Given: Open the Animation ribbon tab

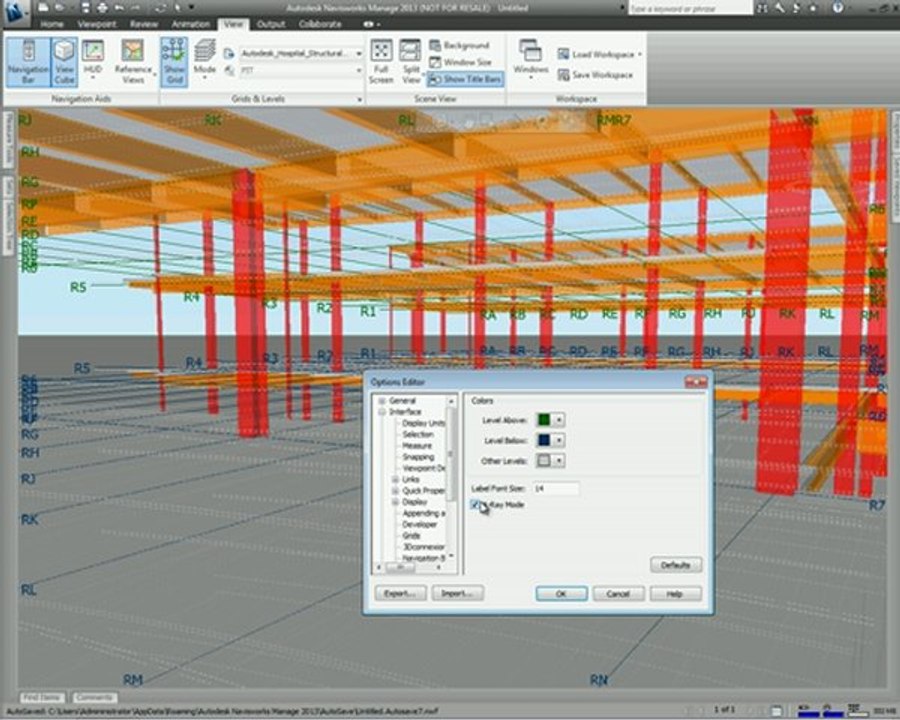Looking at the screenshot, I should click(x=191, y=24).
